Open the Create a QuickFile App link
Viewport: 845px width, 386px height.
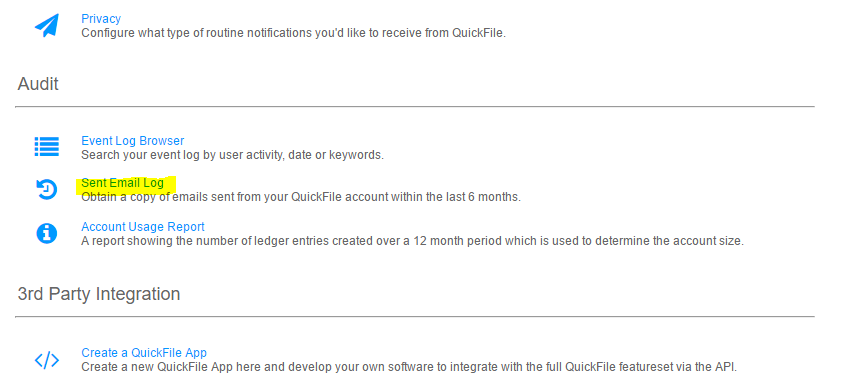point(144,353)
